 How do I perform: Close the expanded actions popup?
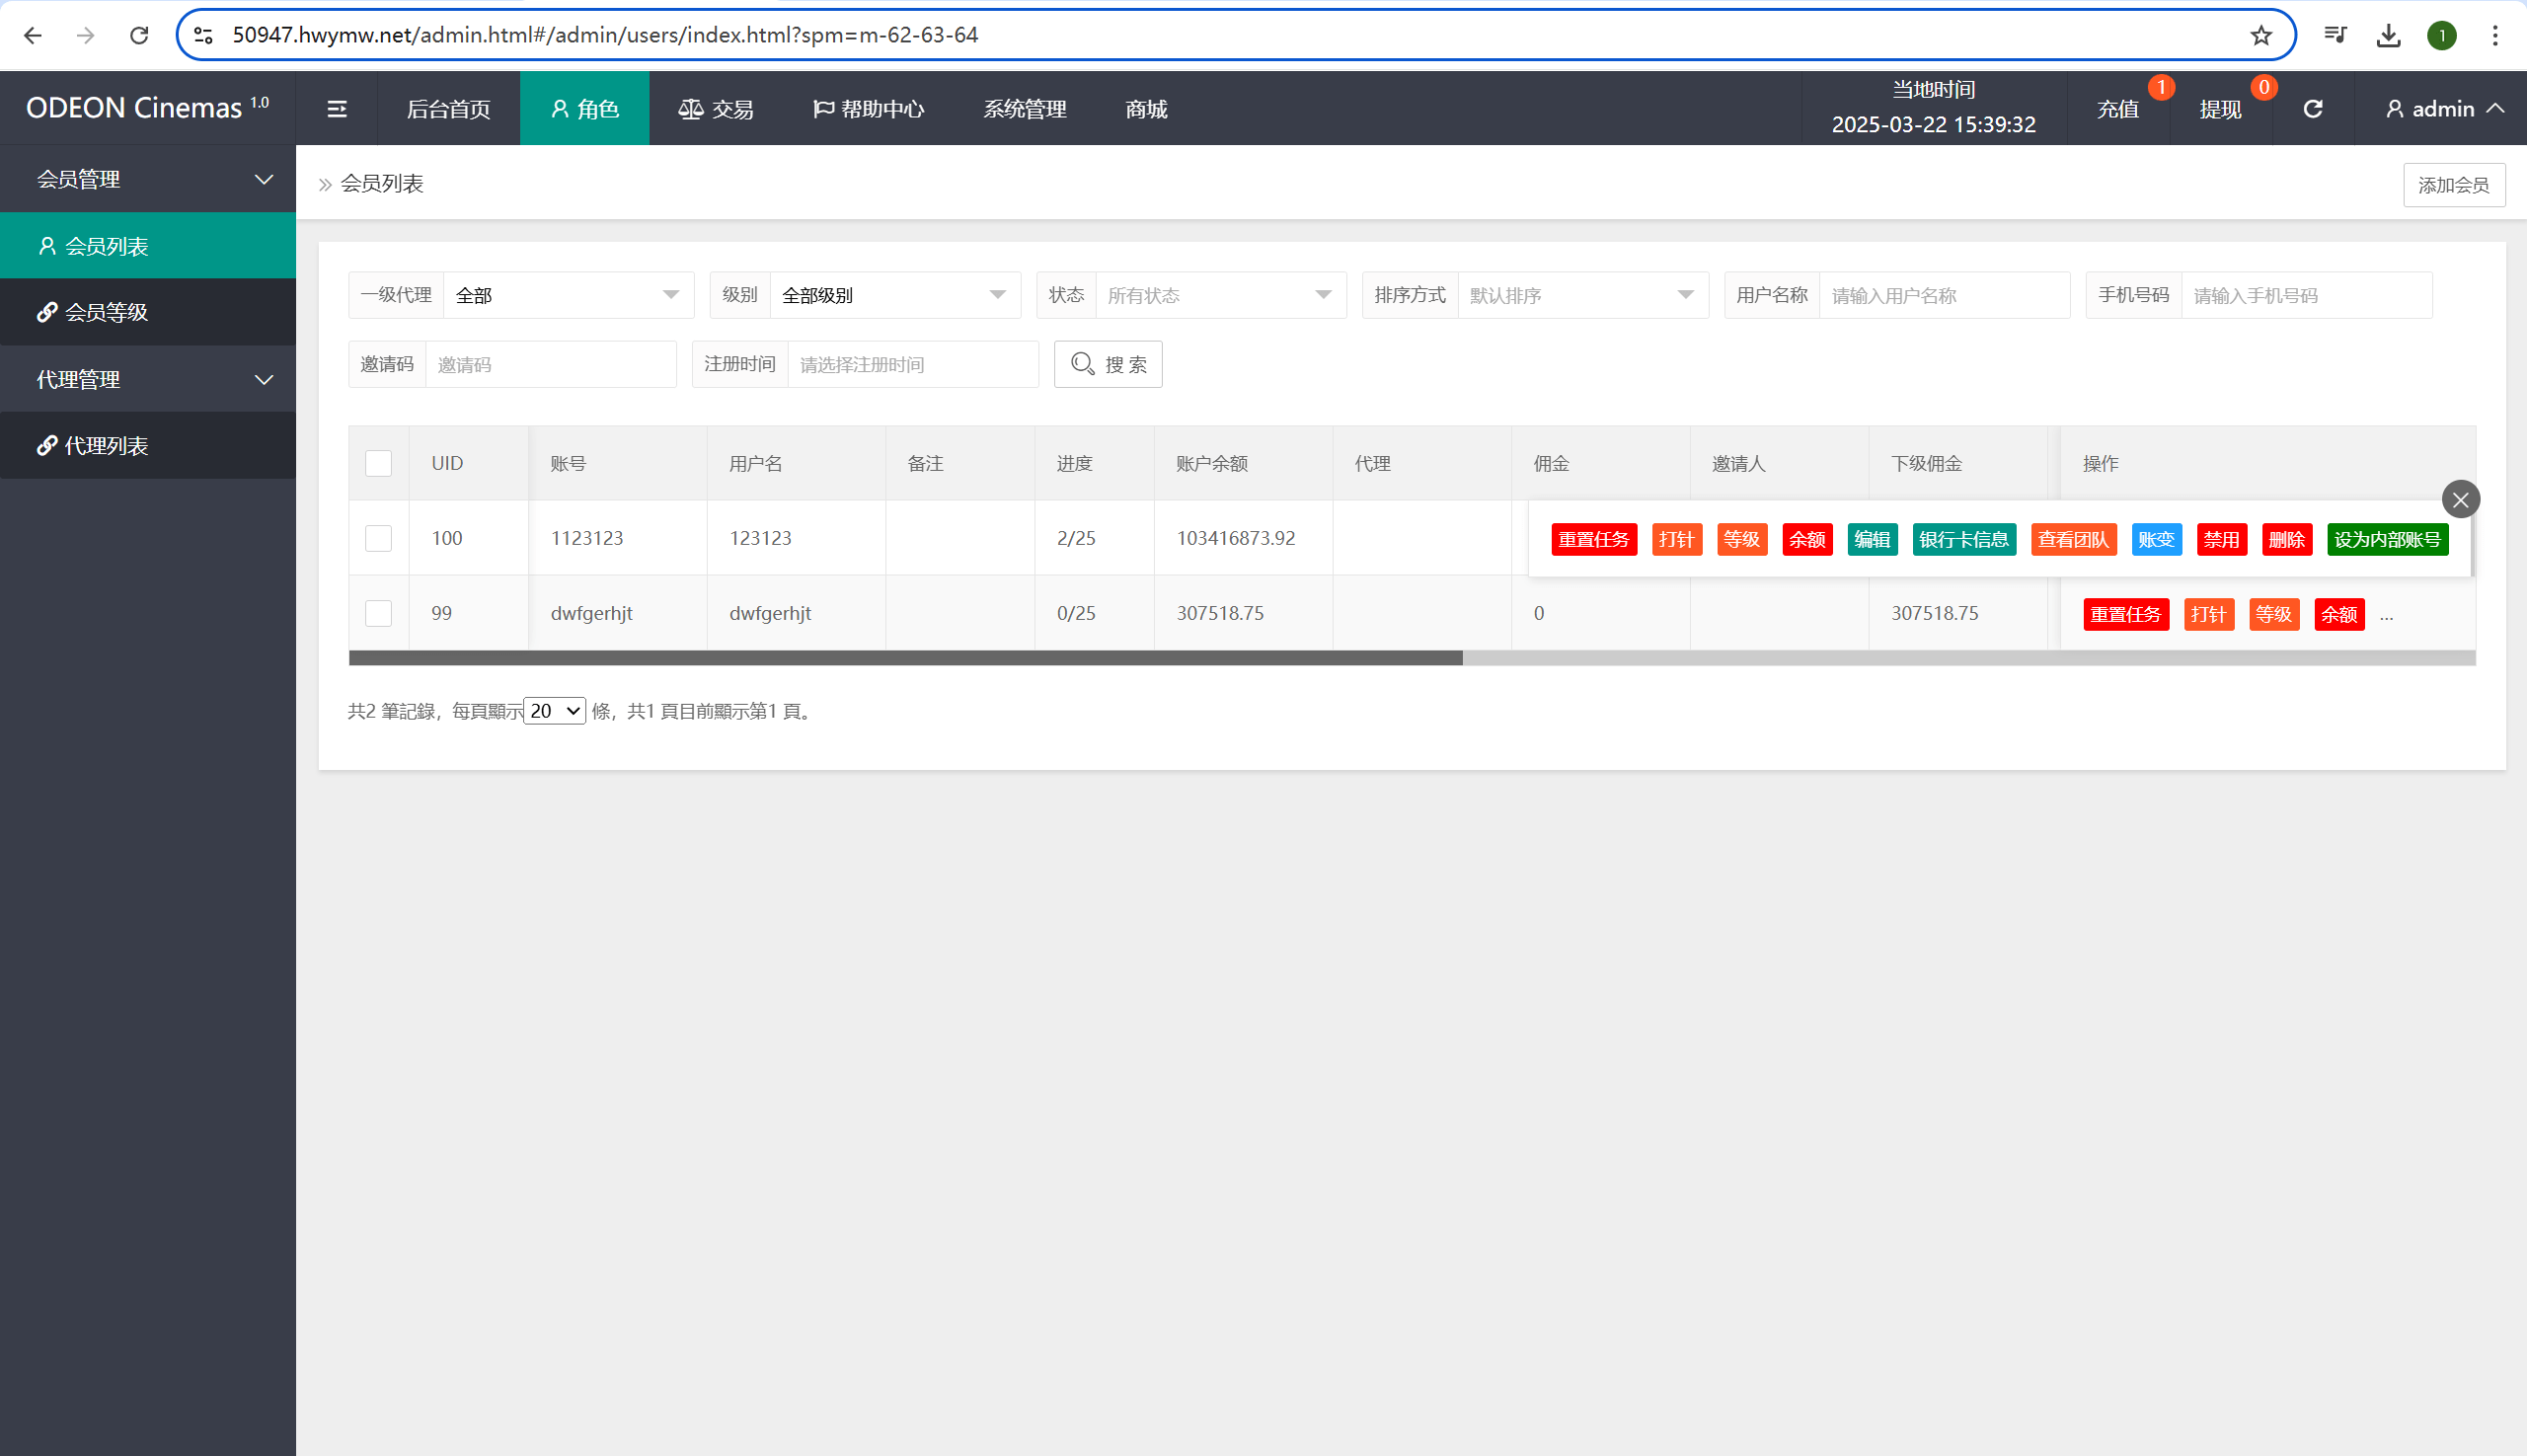(2460, 499)
